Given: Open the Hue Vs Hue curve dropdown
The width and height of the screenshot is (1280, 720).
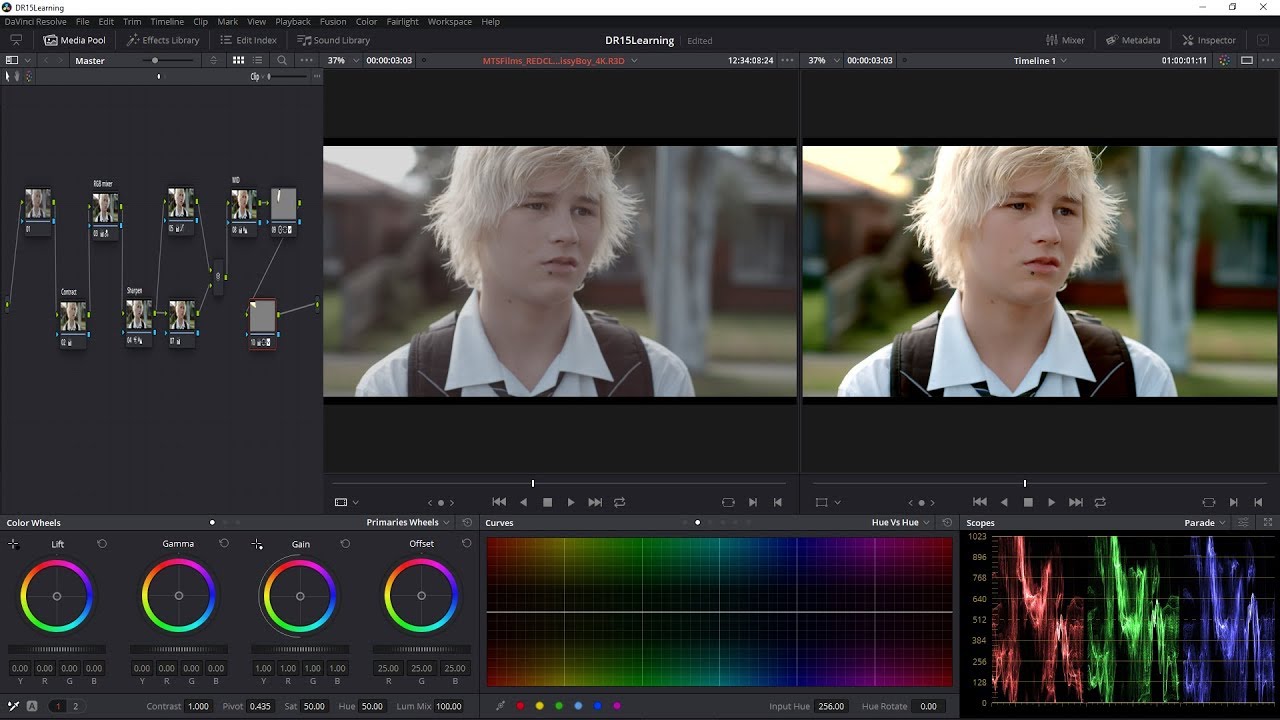Looking at the screenshot, I should tap(900, 522).
